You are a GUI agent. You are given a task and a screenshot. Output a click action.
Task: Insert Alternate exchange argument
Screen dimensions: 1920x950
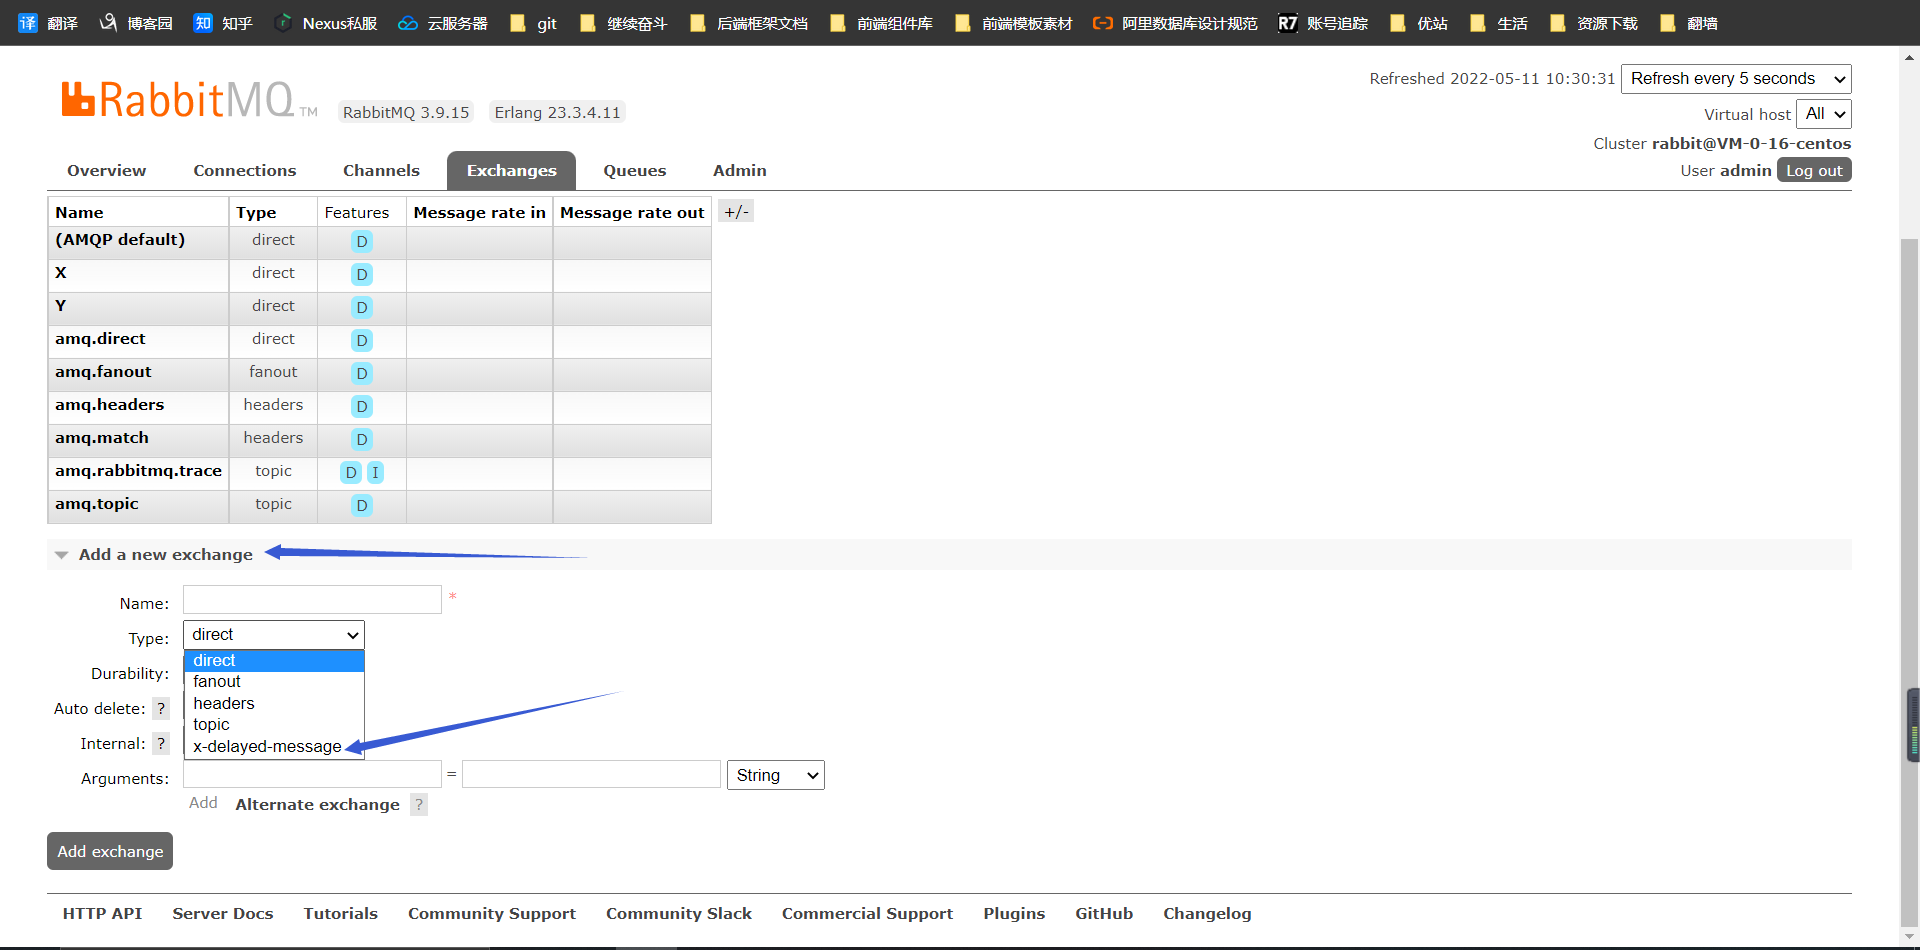317,805
